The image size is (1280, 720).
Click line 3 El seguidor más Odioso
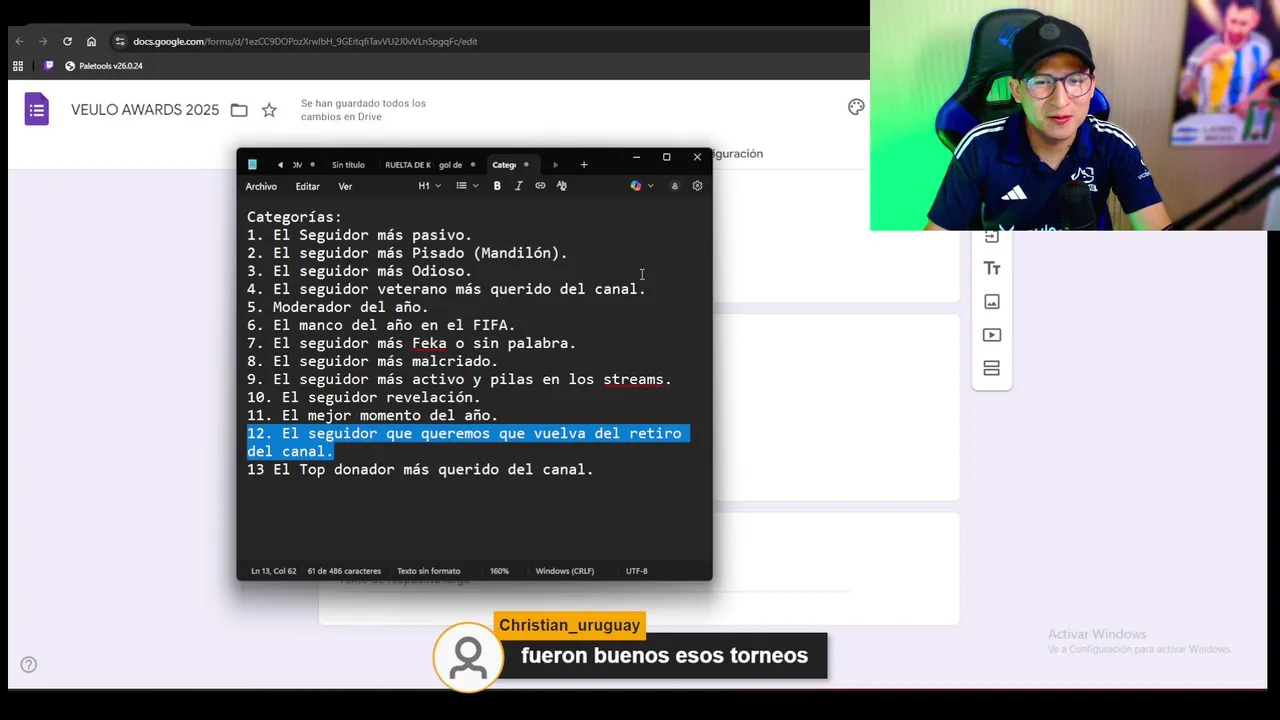[359, 271]
